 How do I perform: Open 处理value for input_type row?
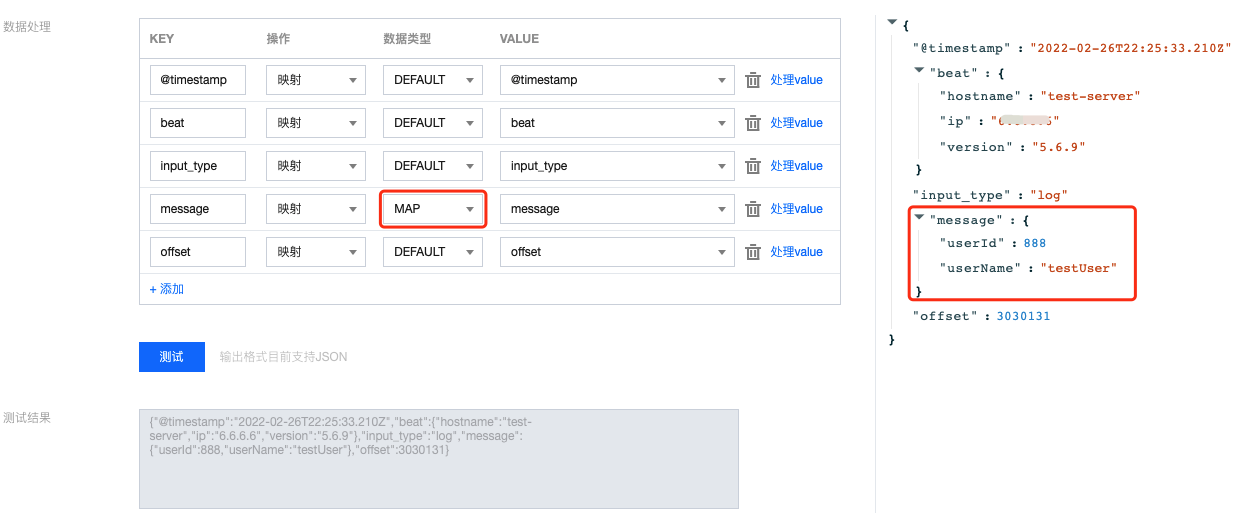[796, 166]
